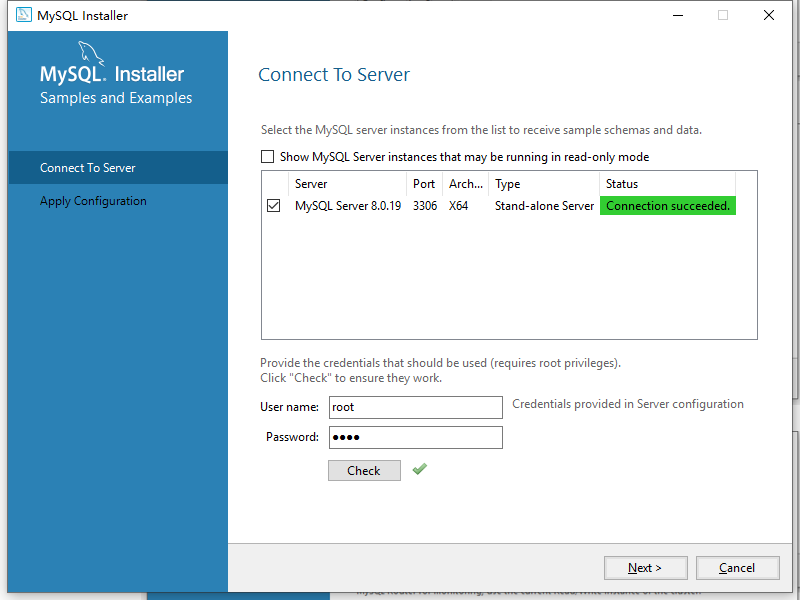The image size is (800, 600).
Task: Click the Stand-alone Server type cell
Action: 544,206
